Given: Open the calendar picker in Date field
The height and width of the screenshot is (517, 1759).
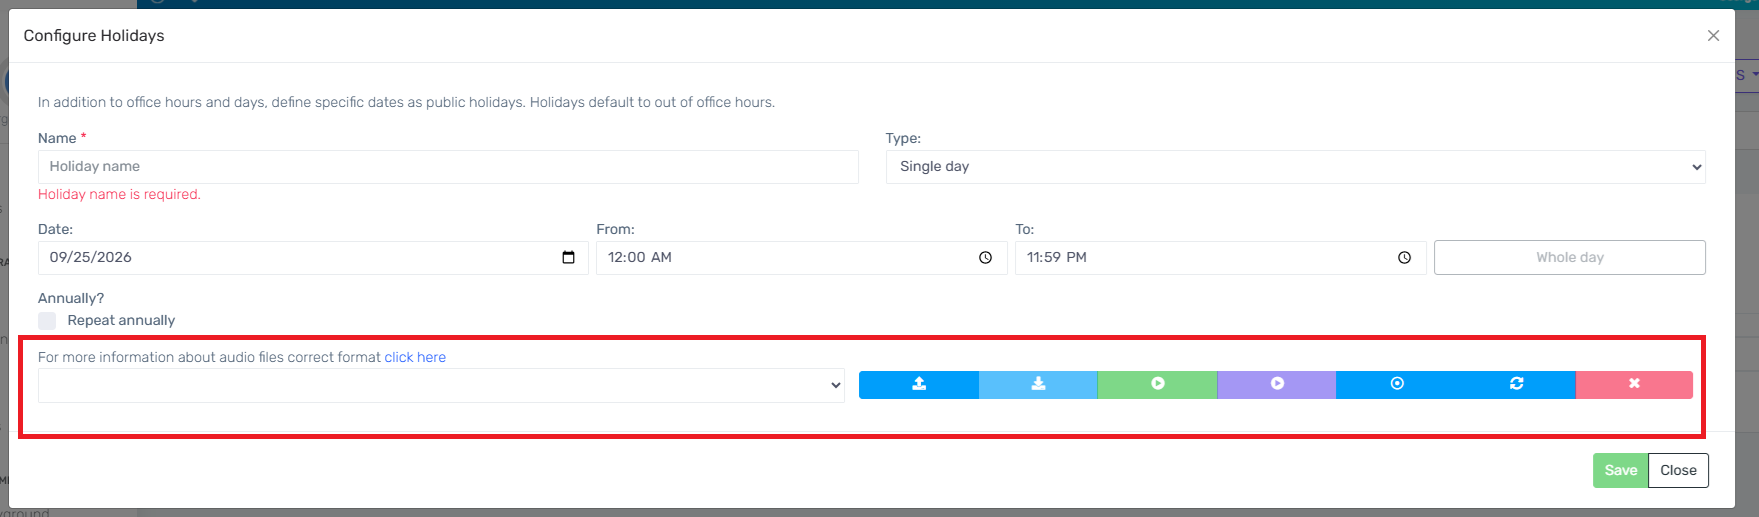Looking at the screenshot, I should point(568,258).
